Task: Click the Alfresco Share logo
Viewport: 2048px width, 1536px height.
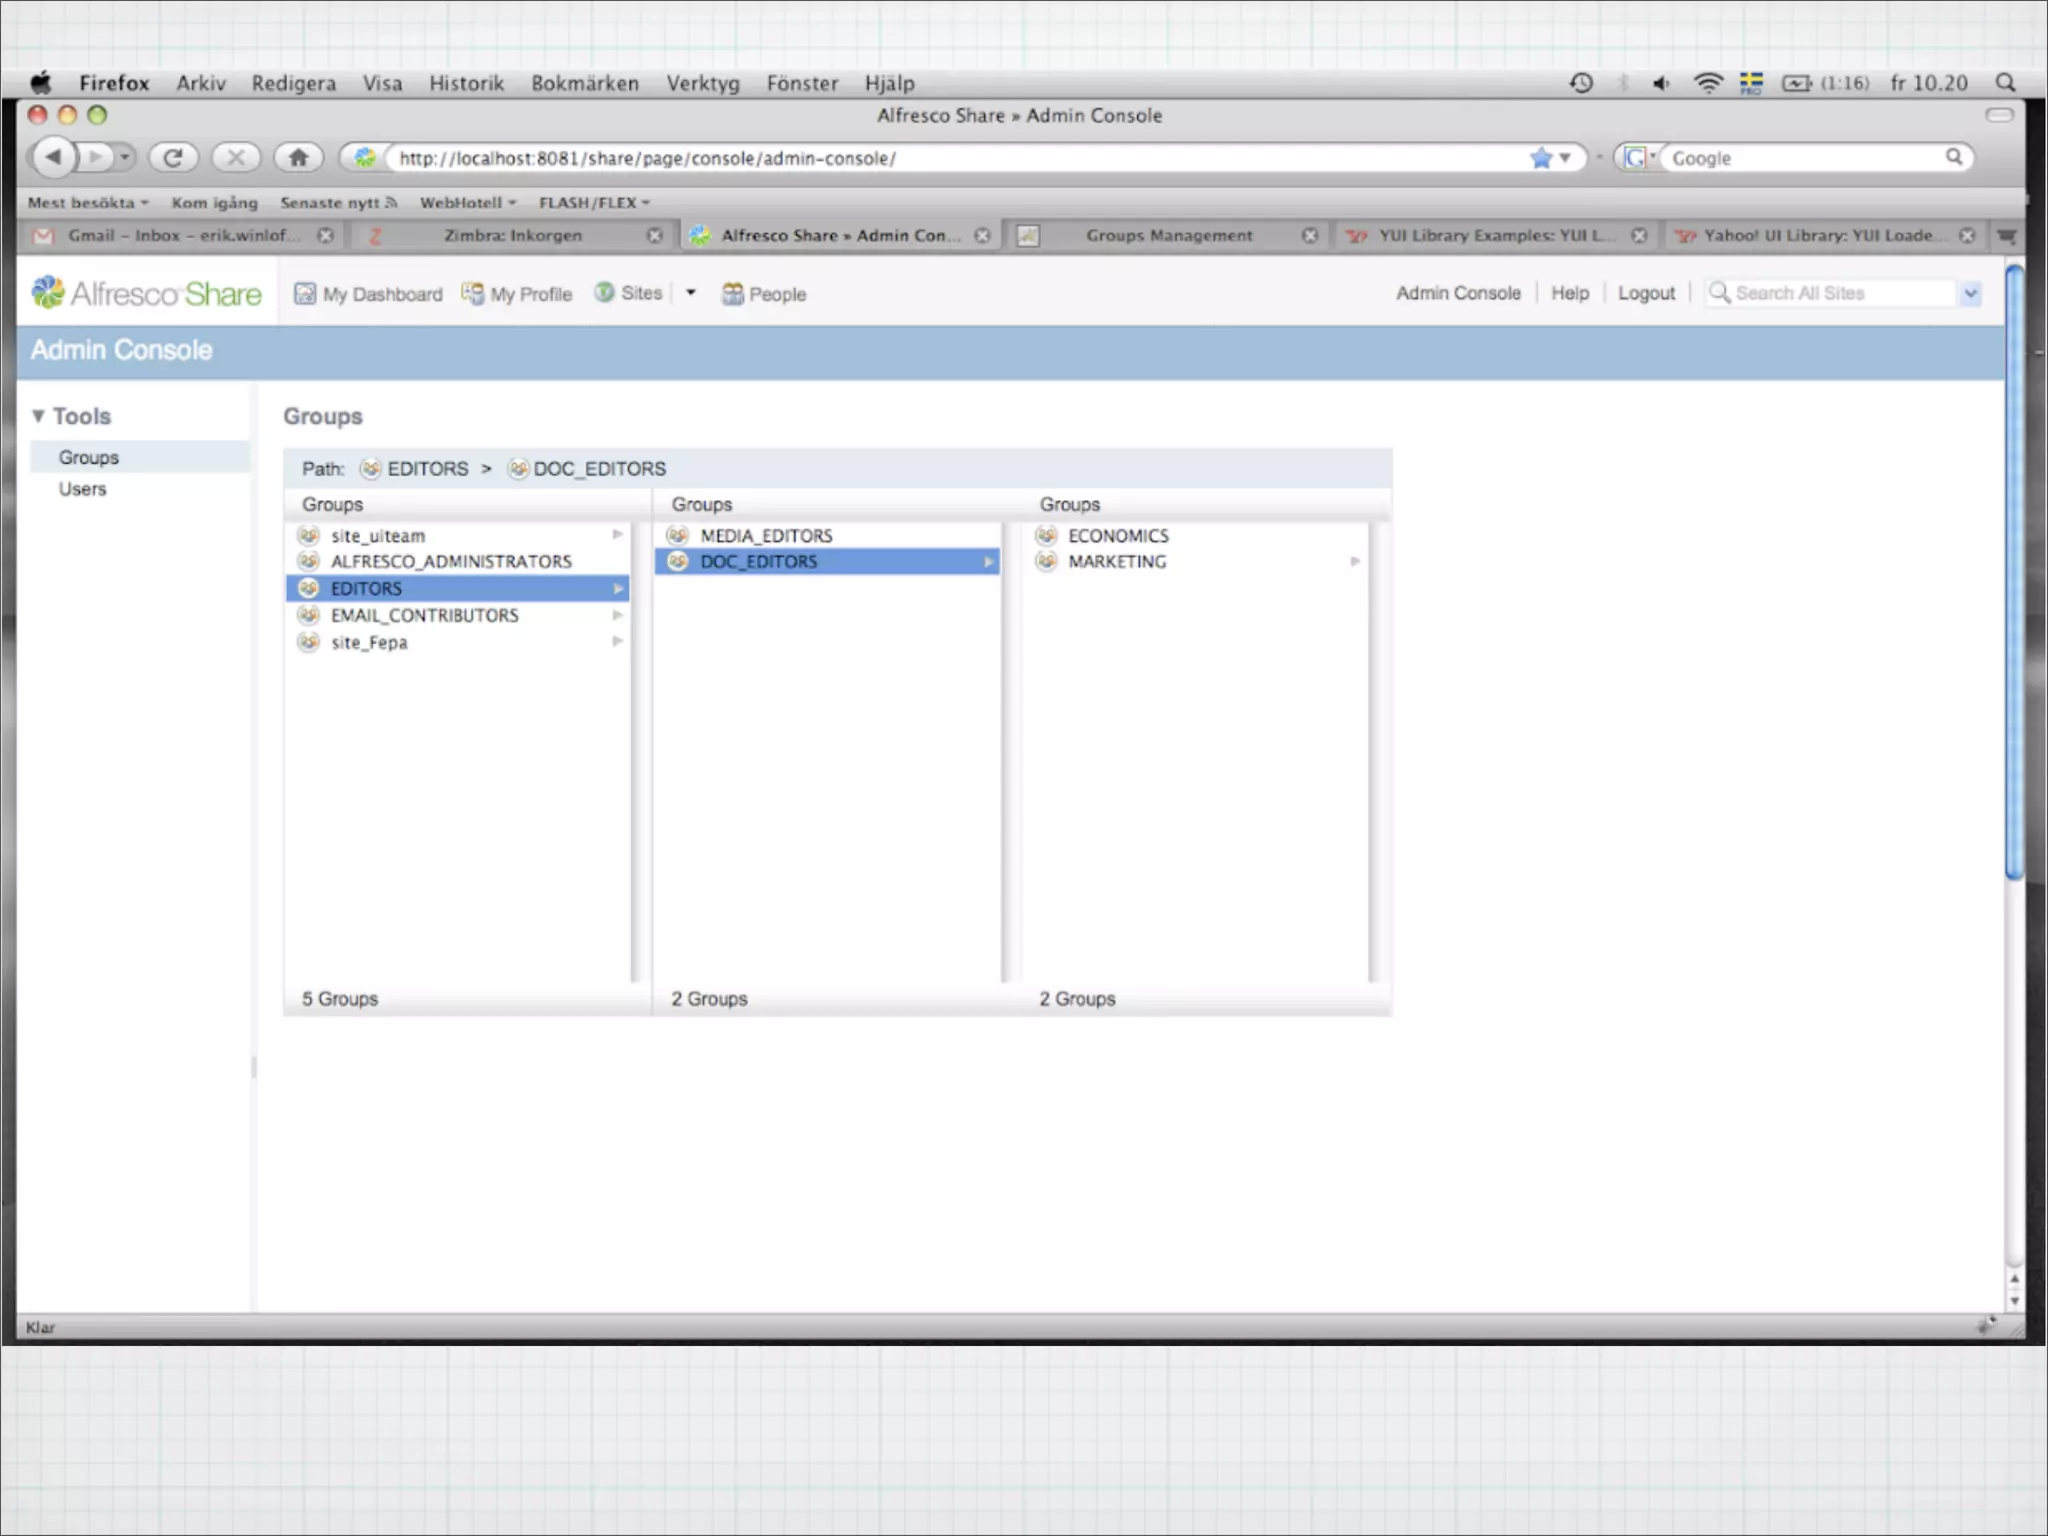Action: click(147, 293)
